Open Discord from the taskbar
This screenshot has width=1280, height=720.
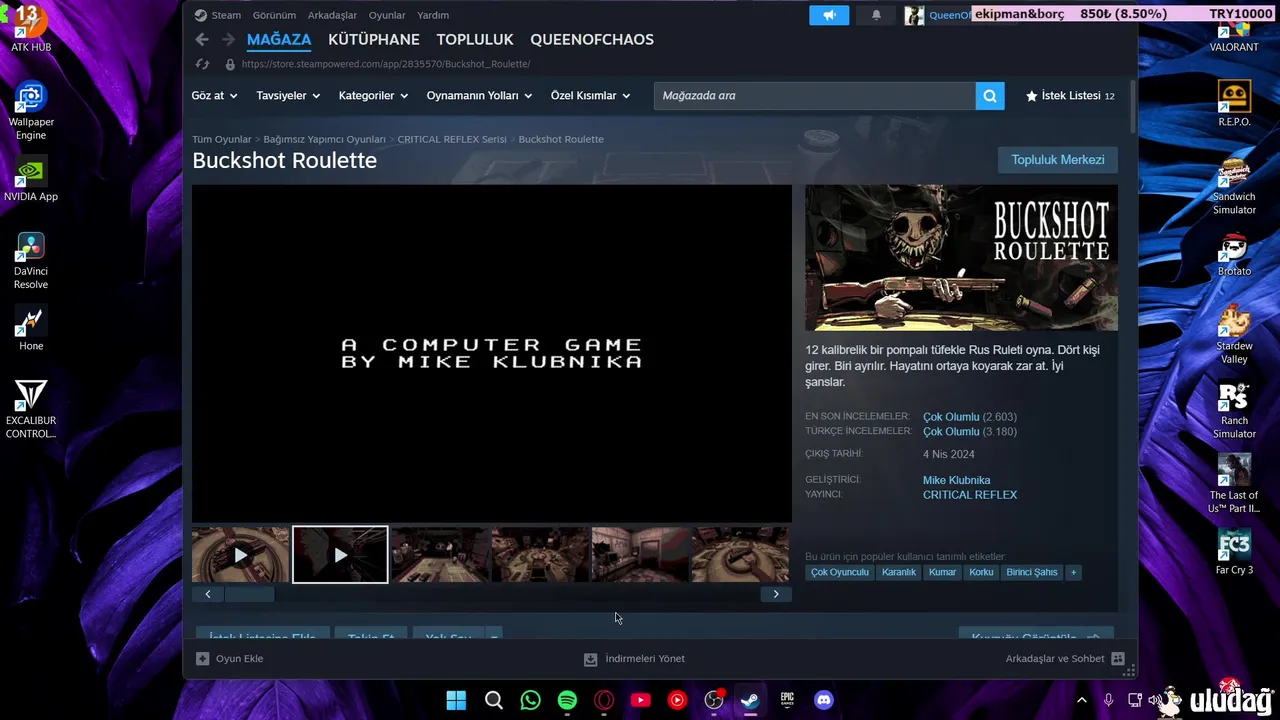pos(824,700)
